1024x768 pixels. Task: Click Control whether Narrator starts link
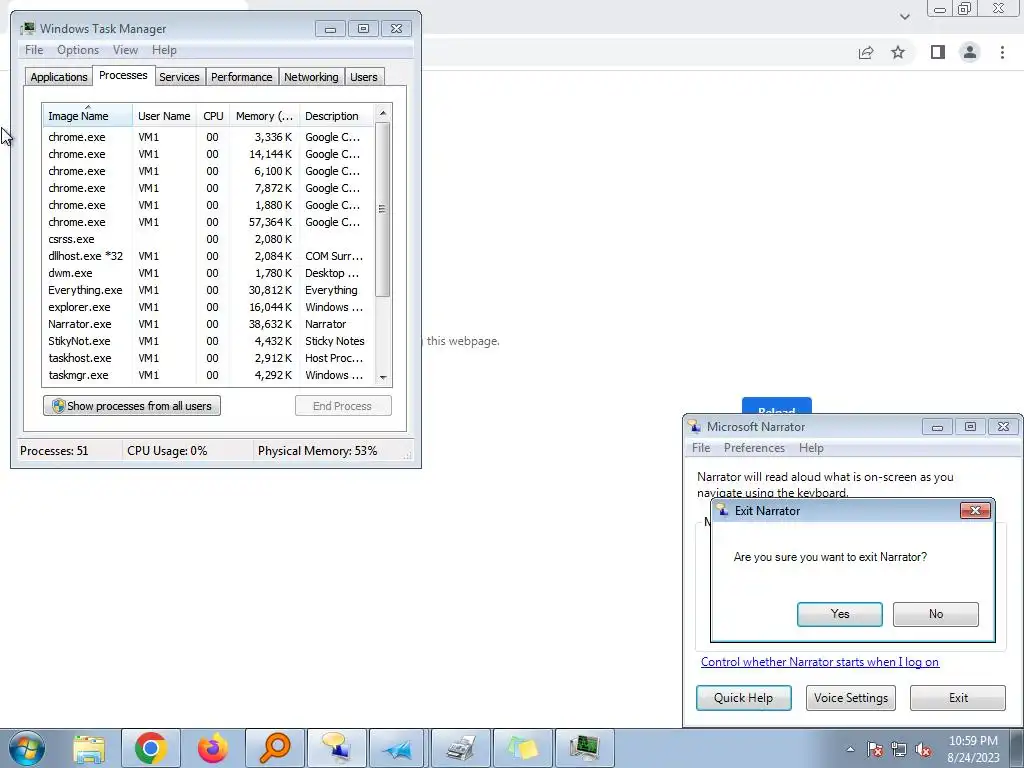point(820,662)
